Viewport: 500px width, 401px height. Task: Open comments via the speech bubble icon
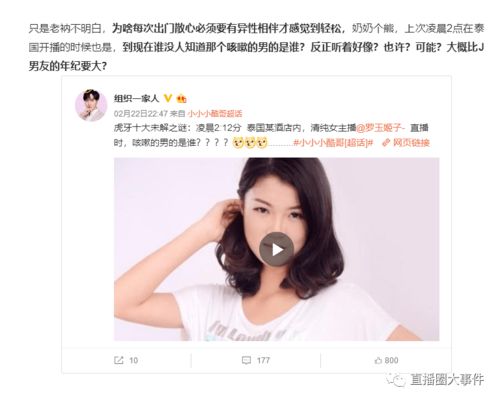coord(246,360)
